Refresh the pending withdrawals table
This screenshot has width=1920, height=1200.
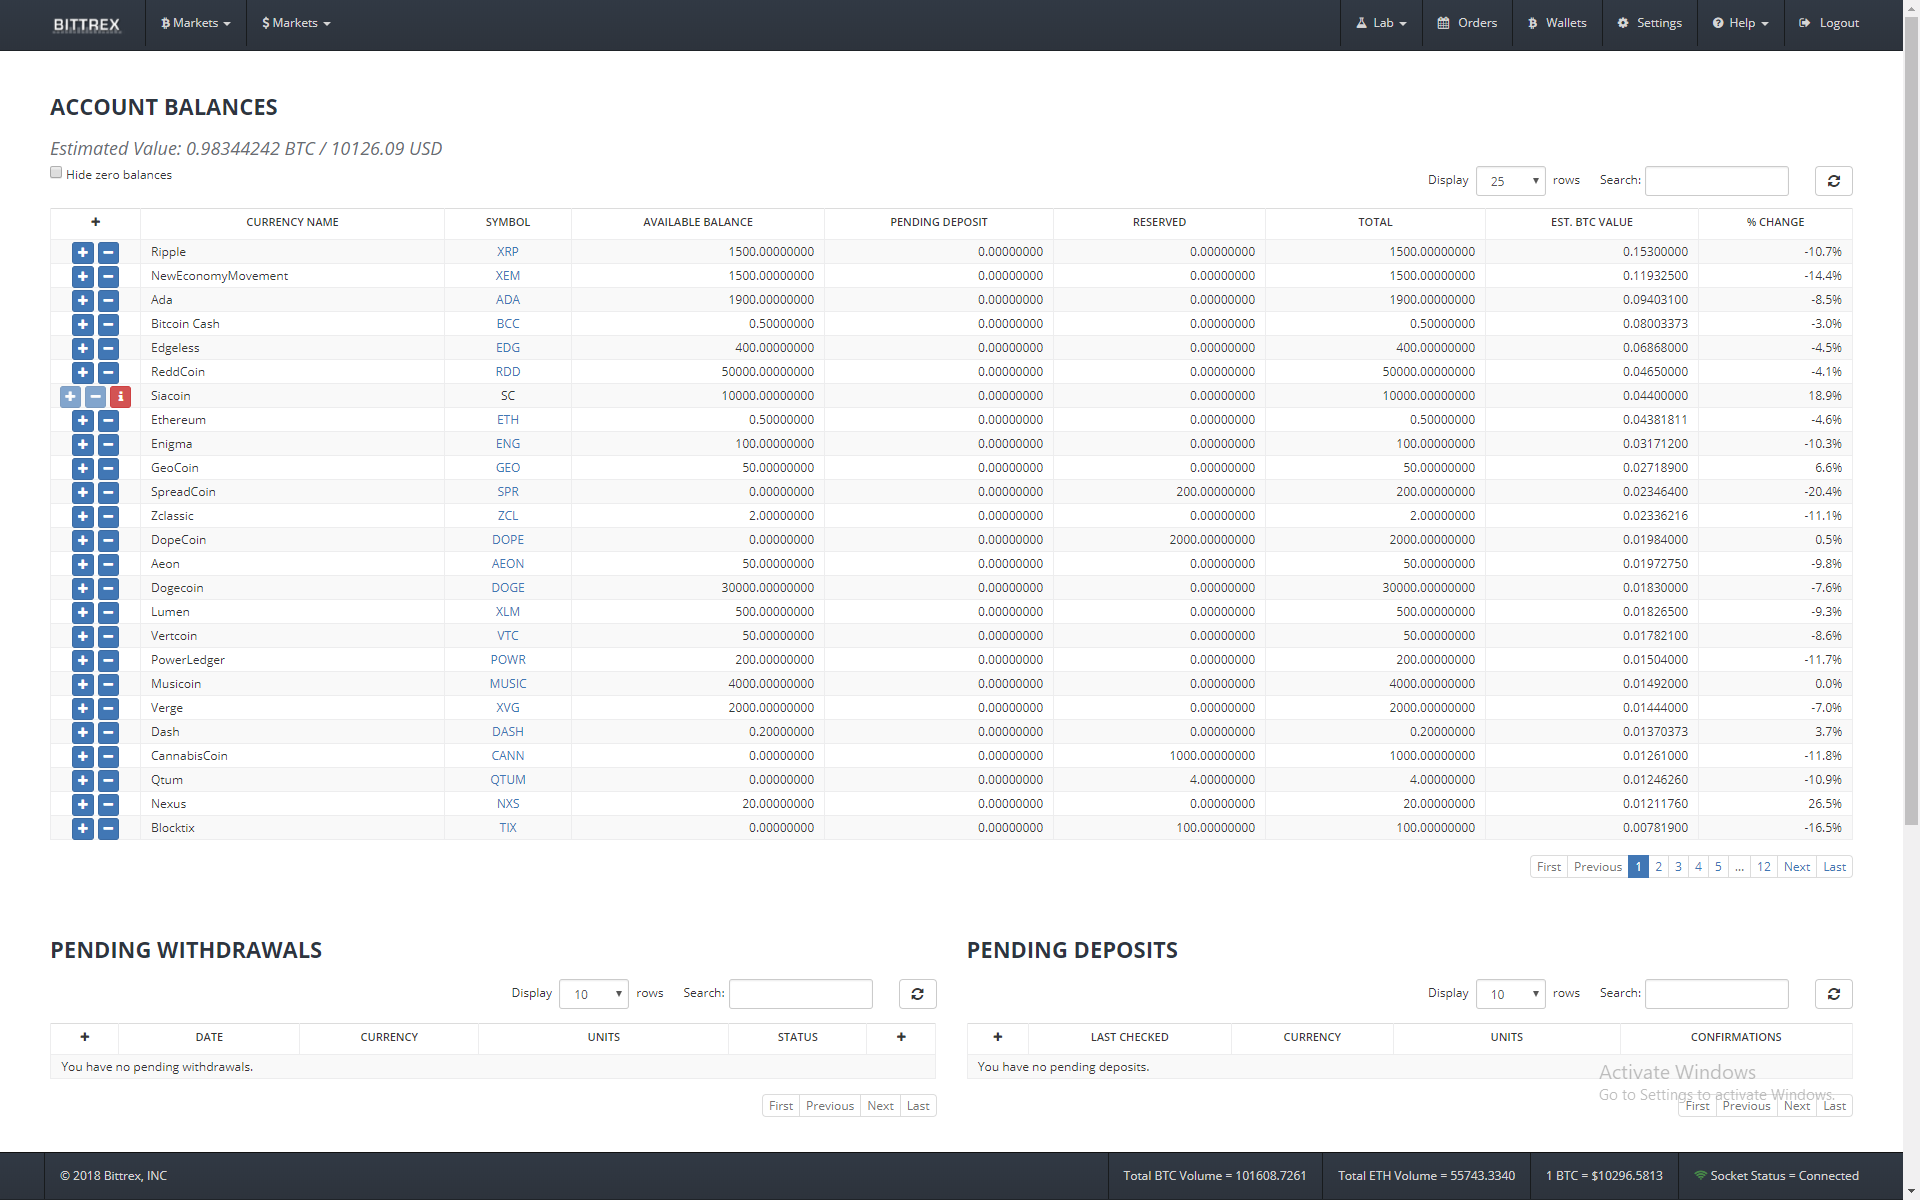917,994
